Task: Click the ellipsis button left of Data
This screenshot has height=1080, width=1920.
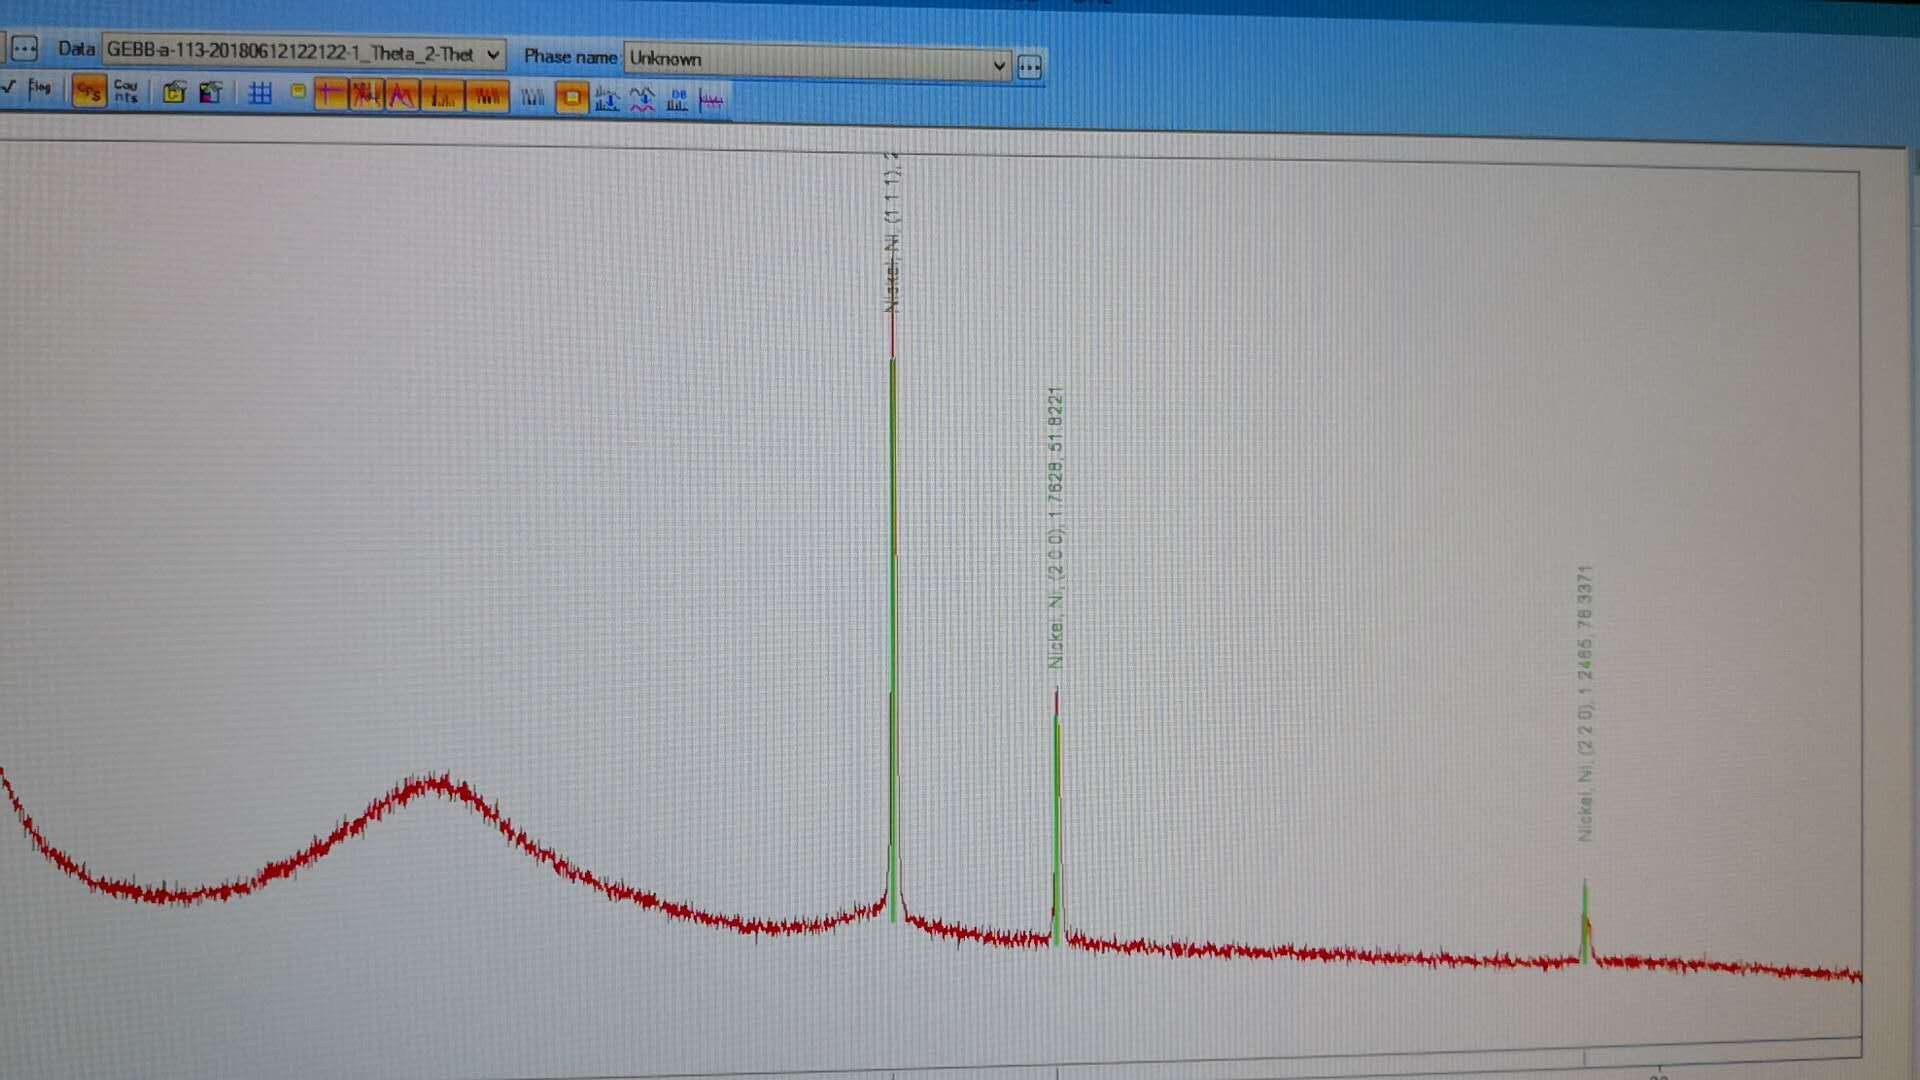Action: click(x=24, y=48)
